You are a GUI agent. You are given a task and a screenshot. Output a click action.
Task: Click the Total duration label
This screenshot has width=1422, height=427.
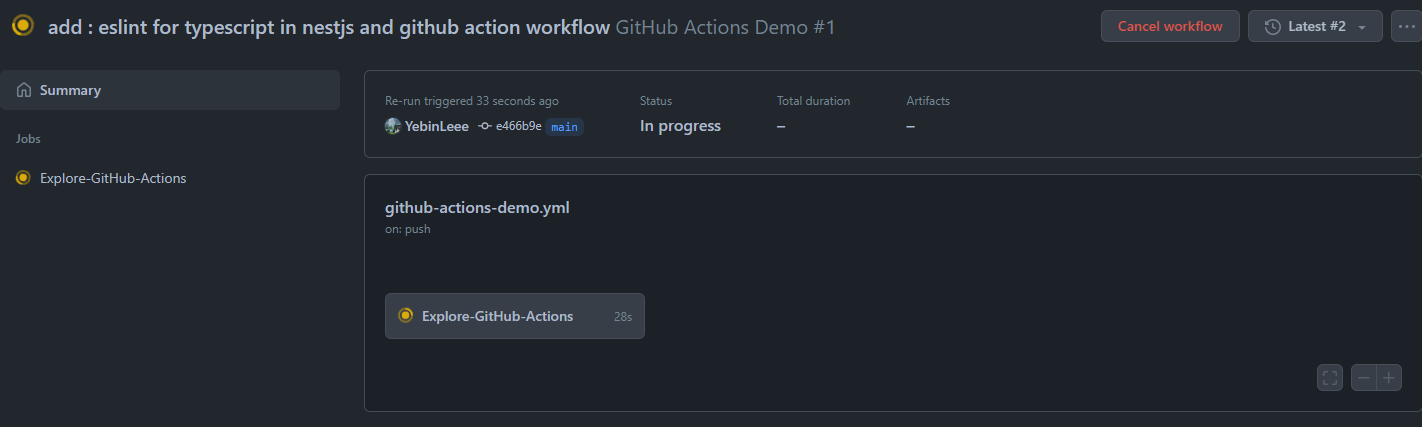coord(813,101)
